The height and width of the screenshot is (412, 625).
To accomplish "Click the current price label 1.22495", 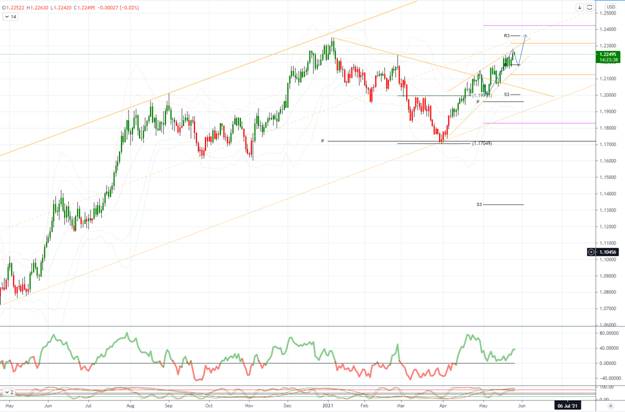I will 605,52.
